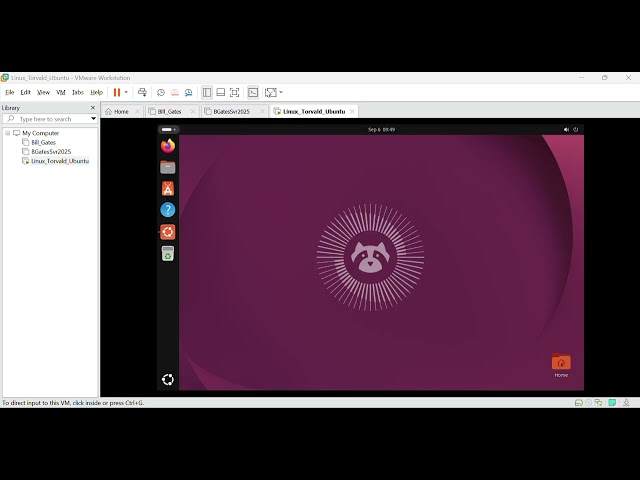Open the Ubuntu clock showing Sep 6

pos(381,129)
